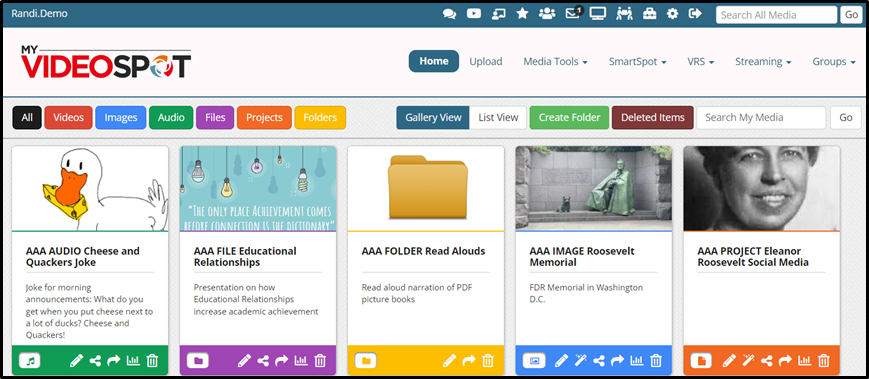This screenshot has width=869, height=379.
Task: Open Deleted Items
Action: pos(652,117)
